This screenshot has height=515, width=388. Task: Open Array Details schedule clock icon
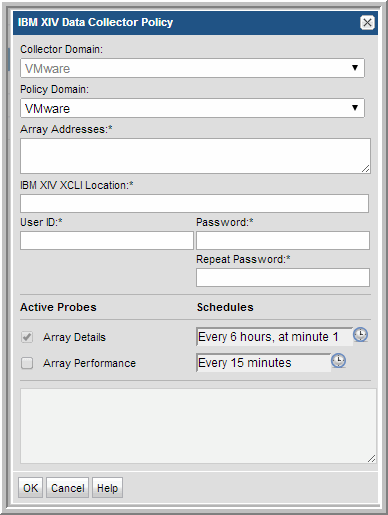(360, 335)
